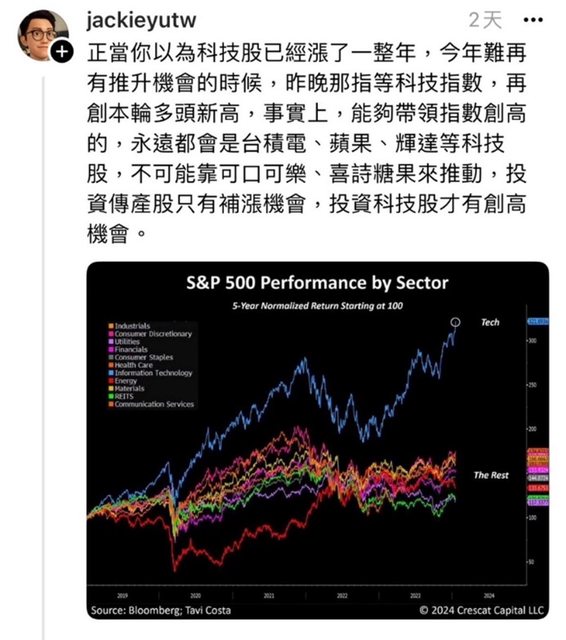Click the Source: Bloomberg; Tavi Costa text
This screenshot has height=640, width=566.
pyautogui.click(x=161, y=610)
